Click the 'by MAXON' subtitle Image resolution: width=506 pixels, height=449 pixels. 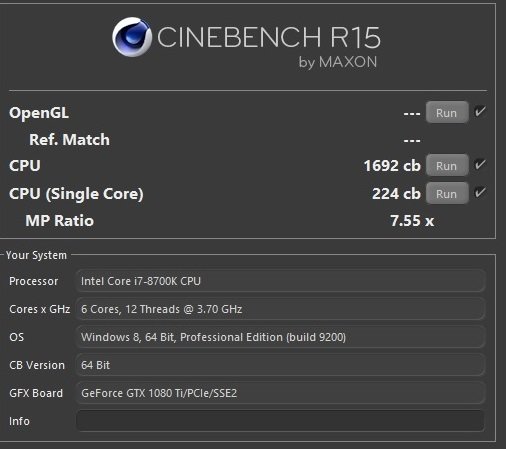(x=338, y=62)
